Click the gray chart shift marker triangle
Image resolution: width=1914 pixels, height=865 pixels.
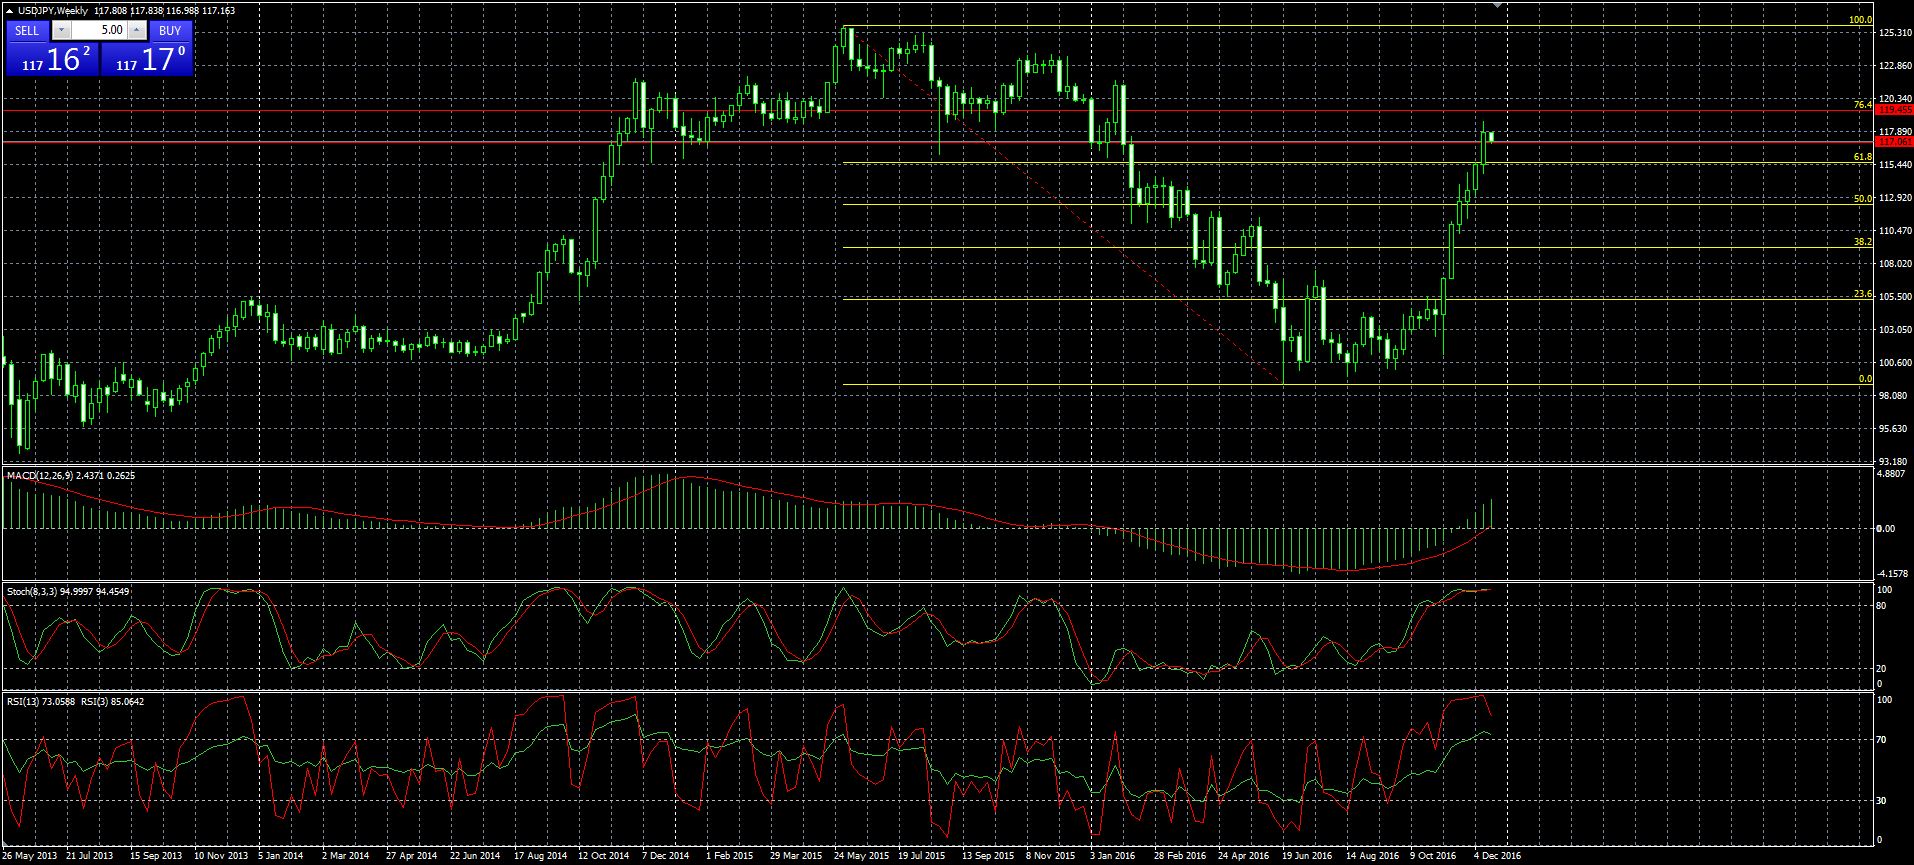coord(1497,5)
